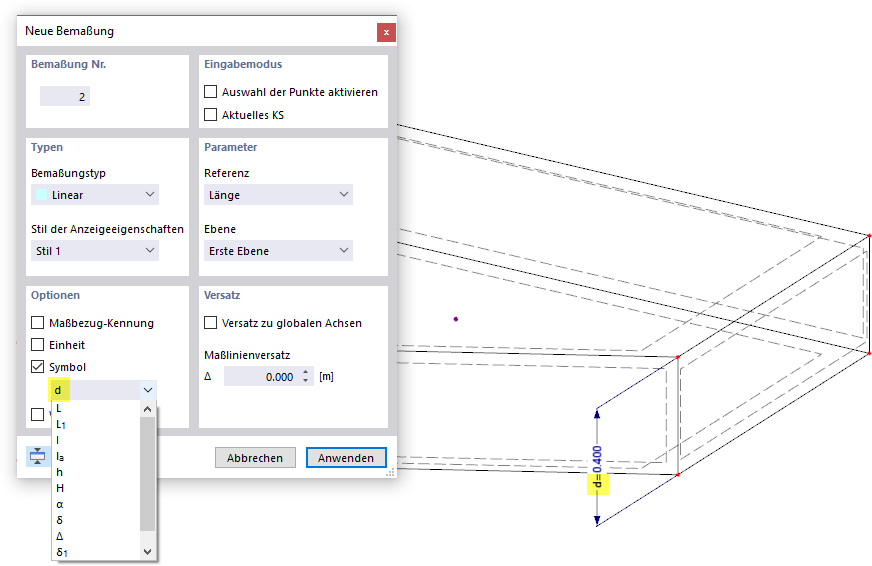Image resolution: width=872 pixels, height=566 pixels.
Task: Click the dimension tool icon at dialog bottom
Action: tap(37, 456)
